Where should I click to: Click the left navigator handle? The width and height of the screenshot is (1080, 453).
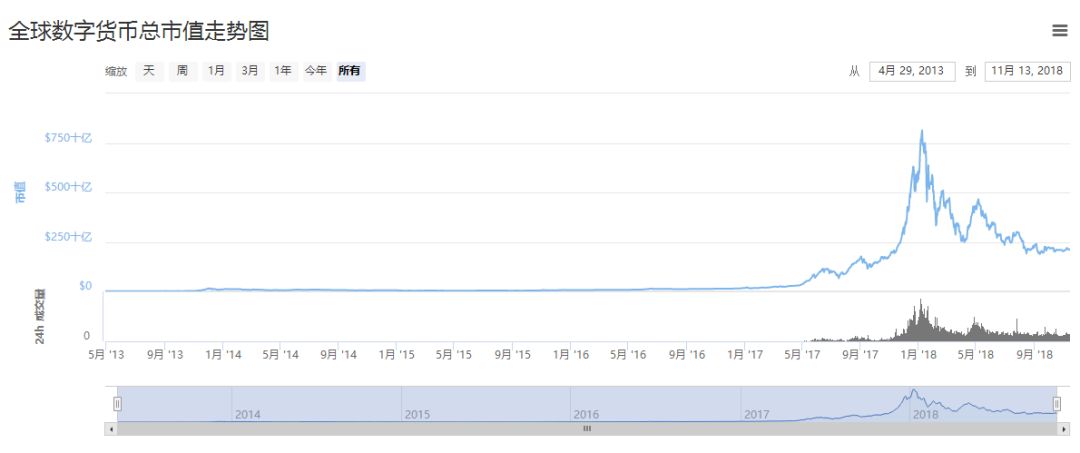click(x=118, y=403)
